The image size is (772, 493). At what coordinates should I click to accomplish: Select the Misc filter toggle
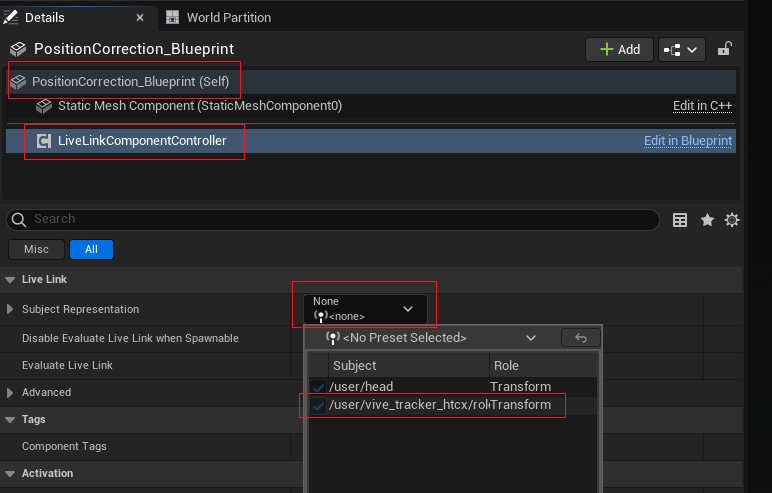coord(36,250)
